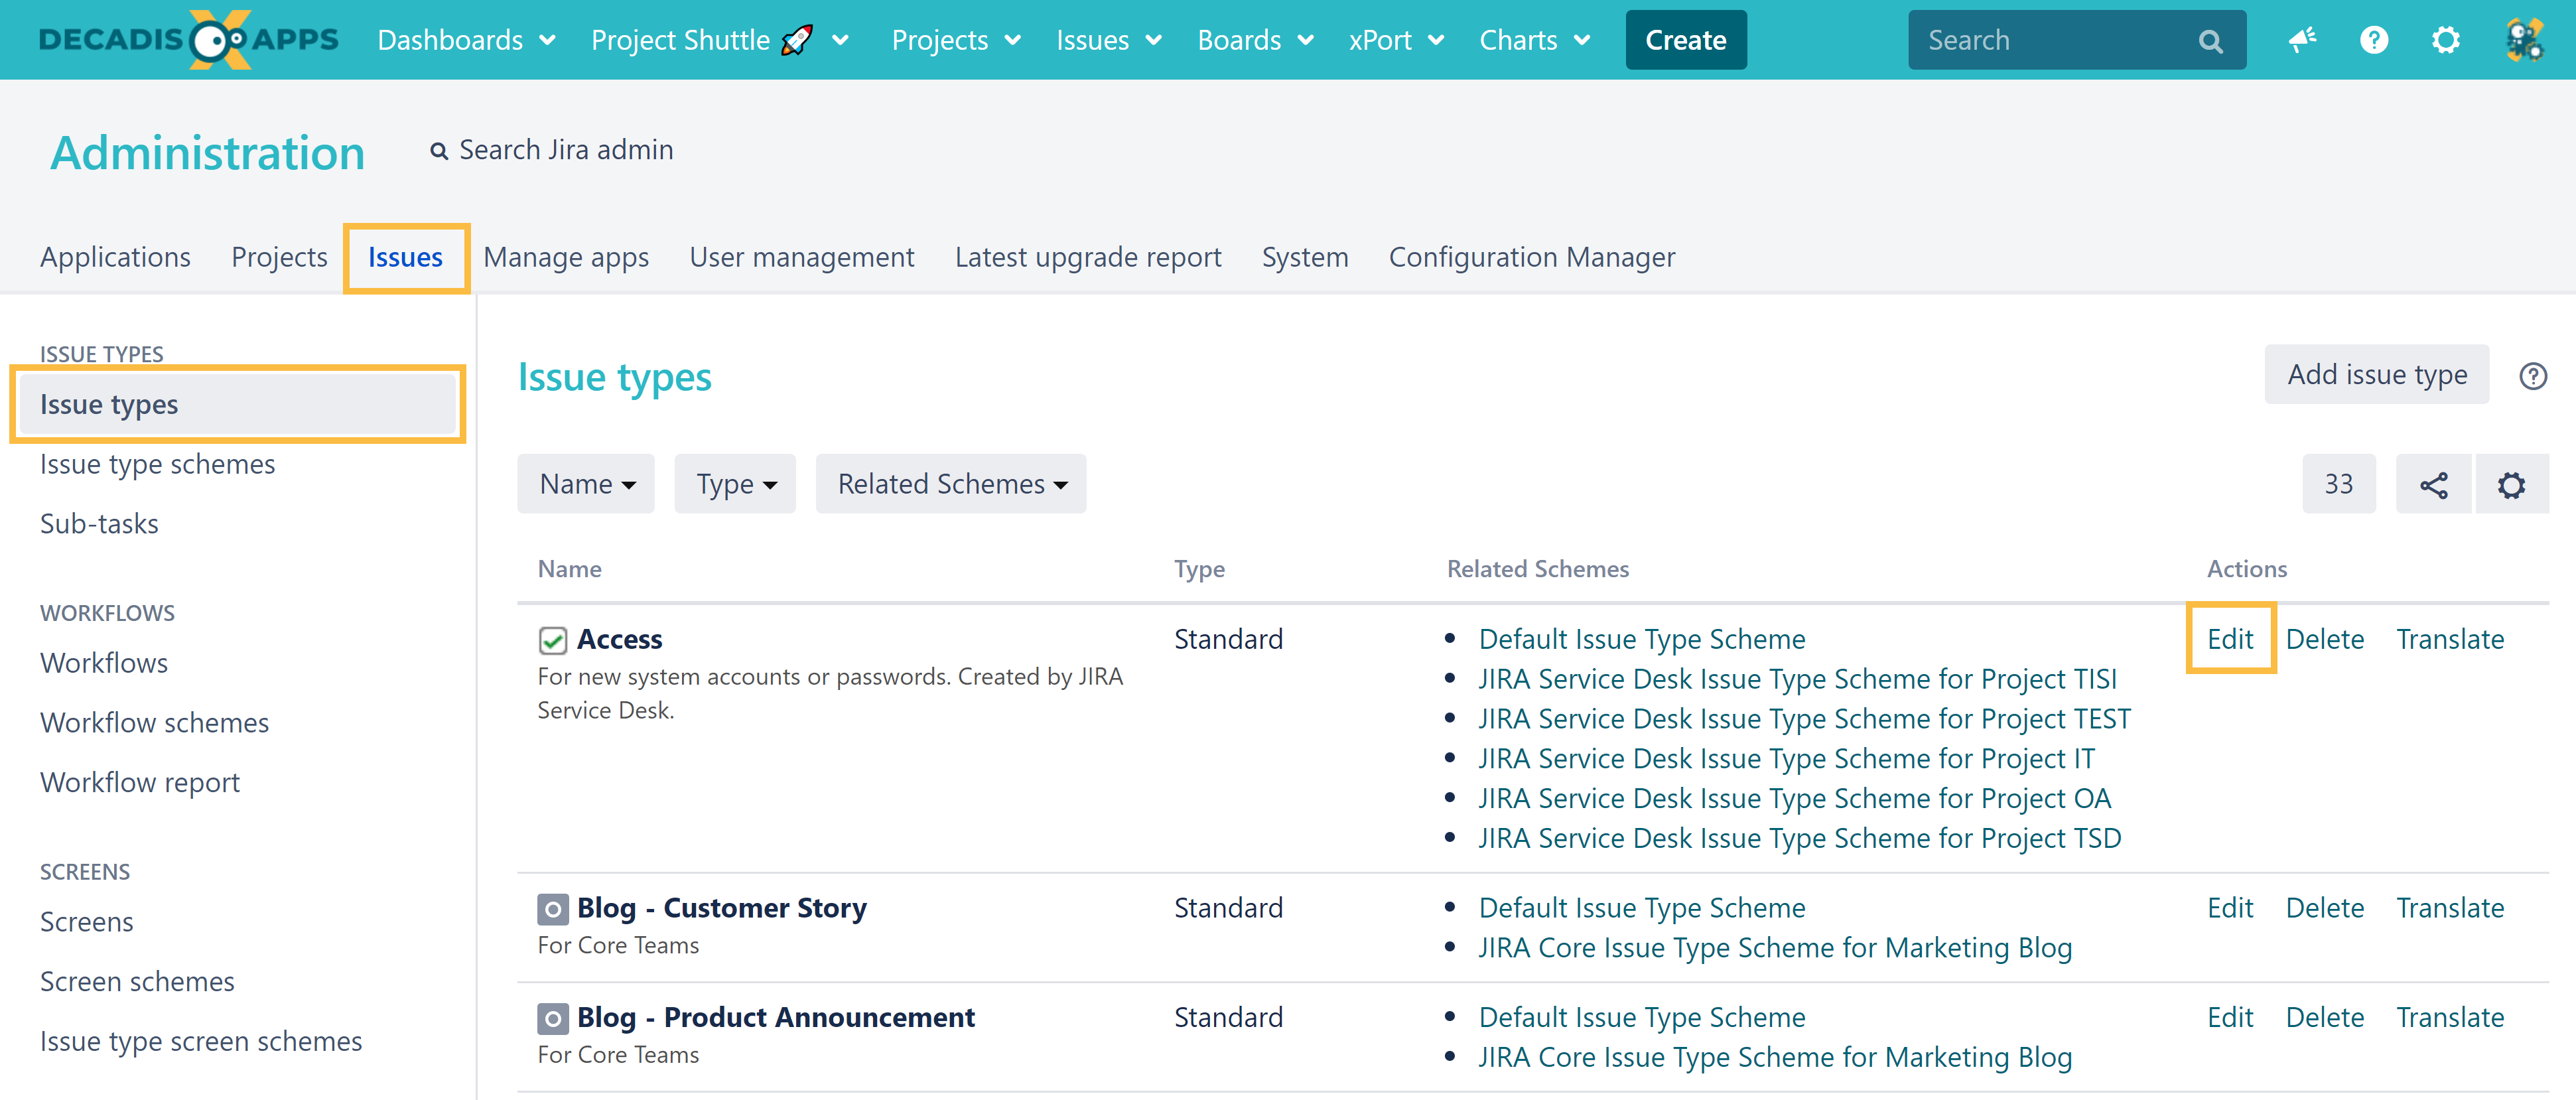Translate Blog - Product Announcement issue type

[2450, 1018]
